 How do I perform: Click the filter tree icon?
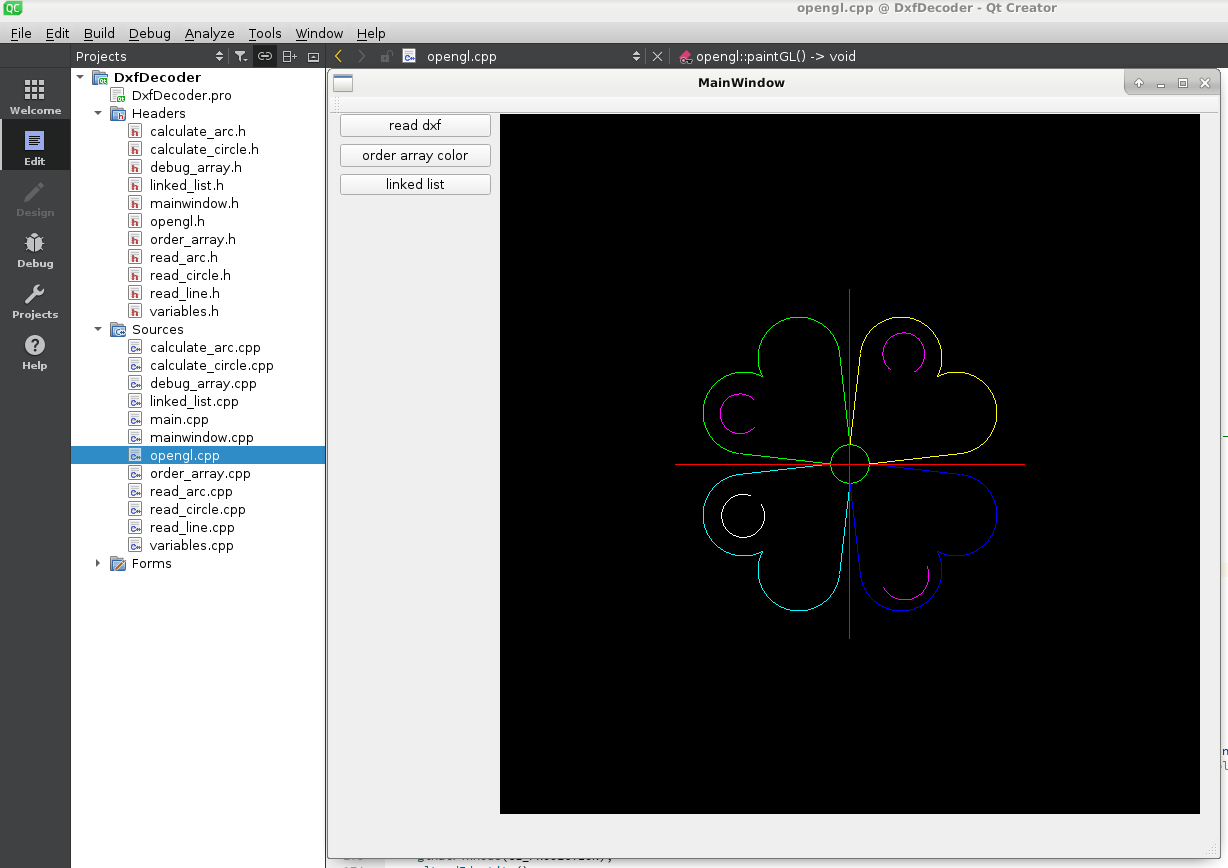(x=241, y=57)
